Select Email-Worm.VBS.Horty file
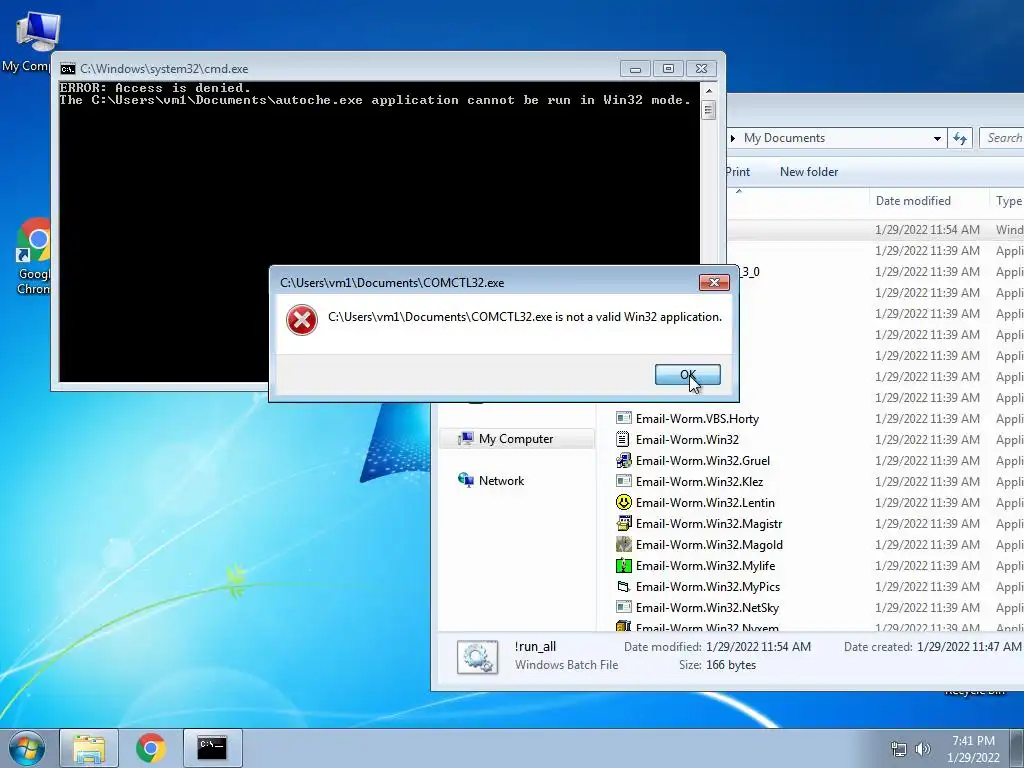 [x=697, y=419]
